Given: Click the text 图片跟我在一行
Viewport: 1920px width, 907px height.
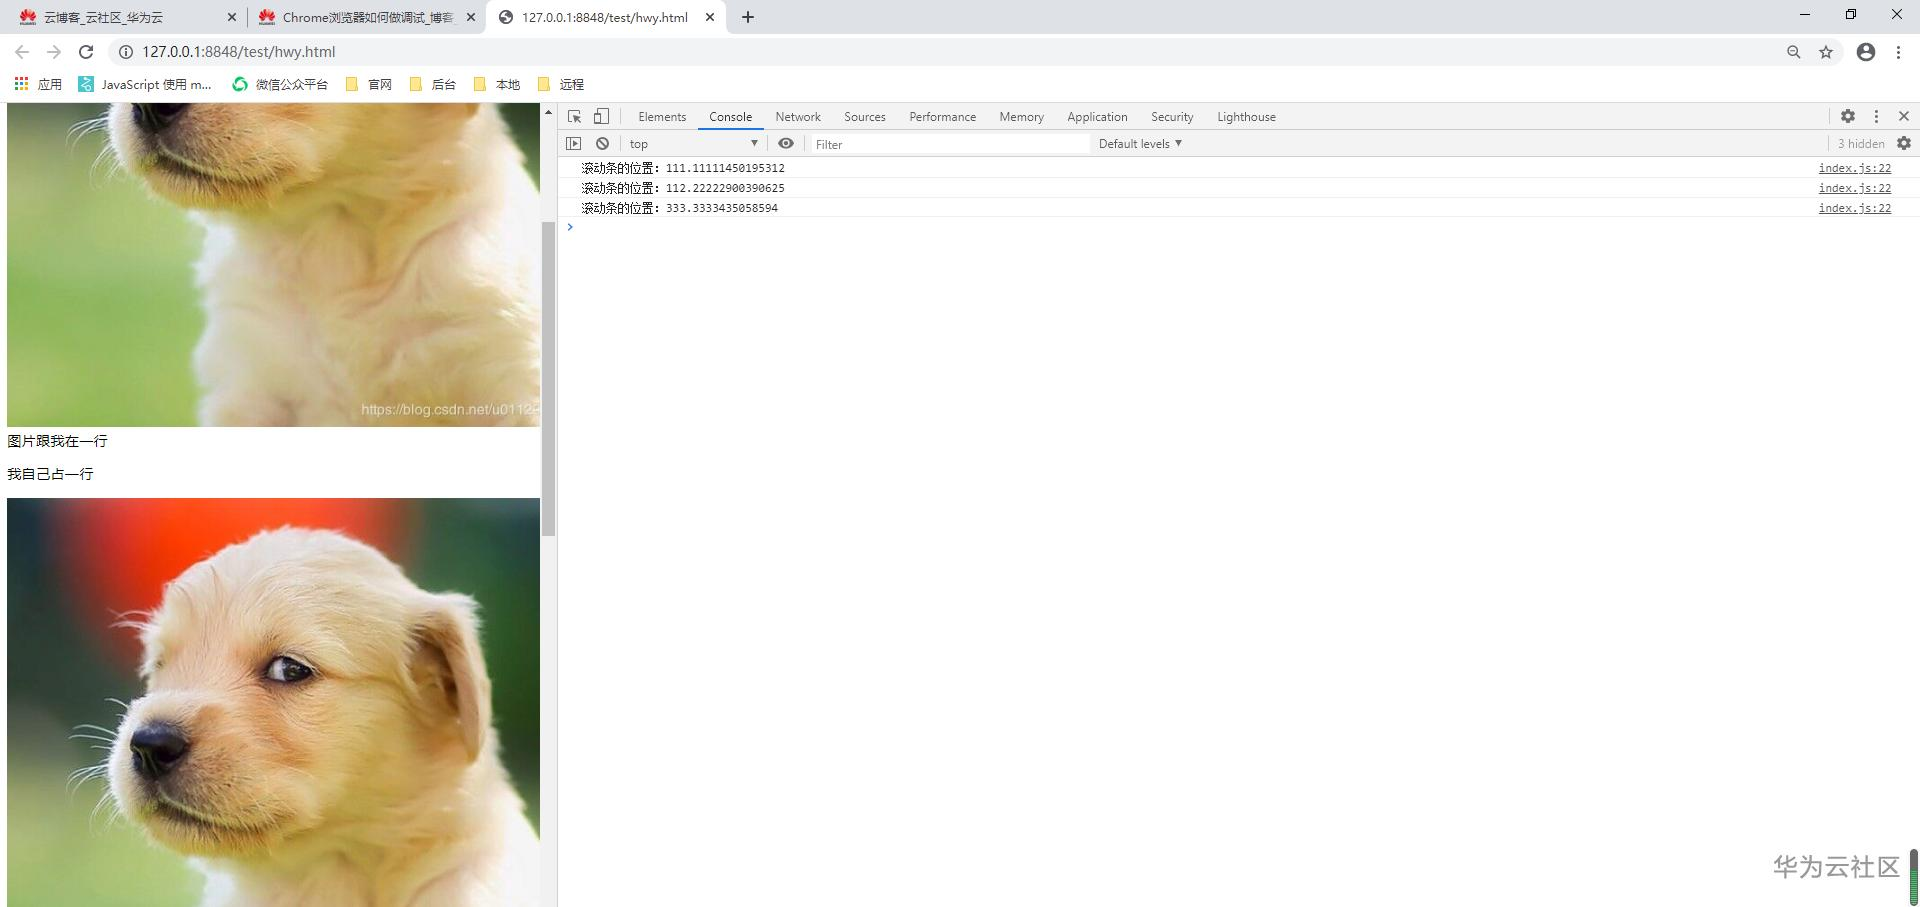Looking at the screenshot, I should [57, 441].
